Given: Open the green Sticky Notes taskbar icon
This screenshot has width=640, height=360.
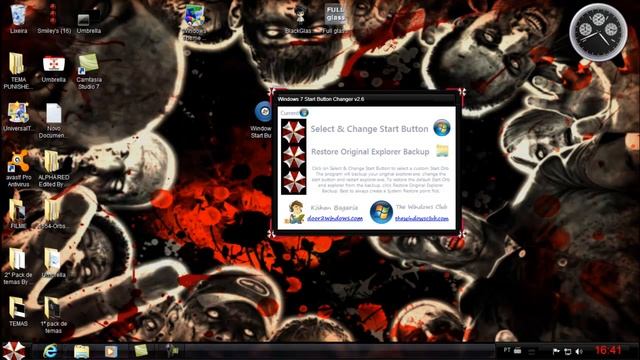Looking at the screenshot, I should [x=141, y=351].
